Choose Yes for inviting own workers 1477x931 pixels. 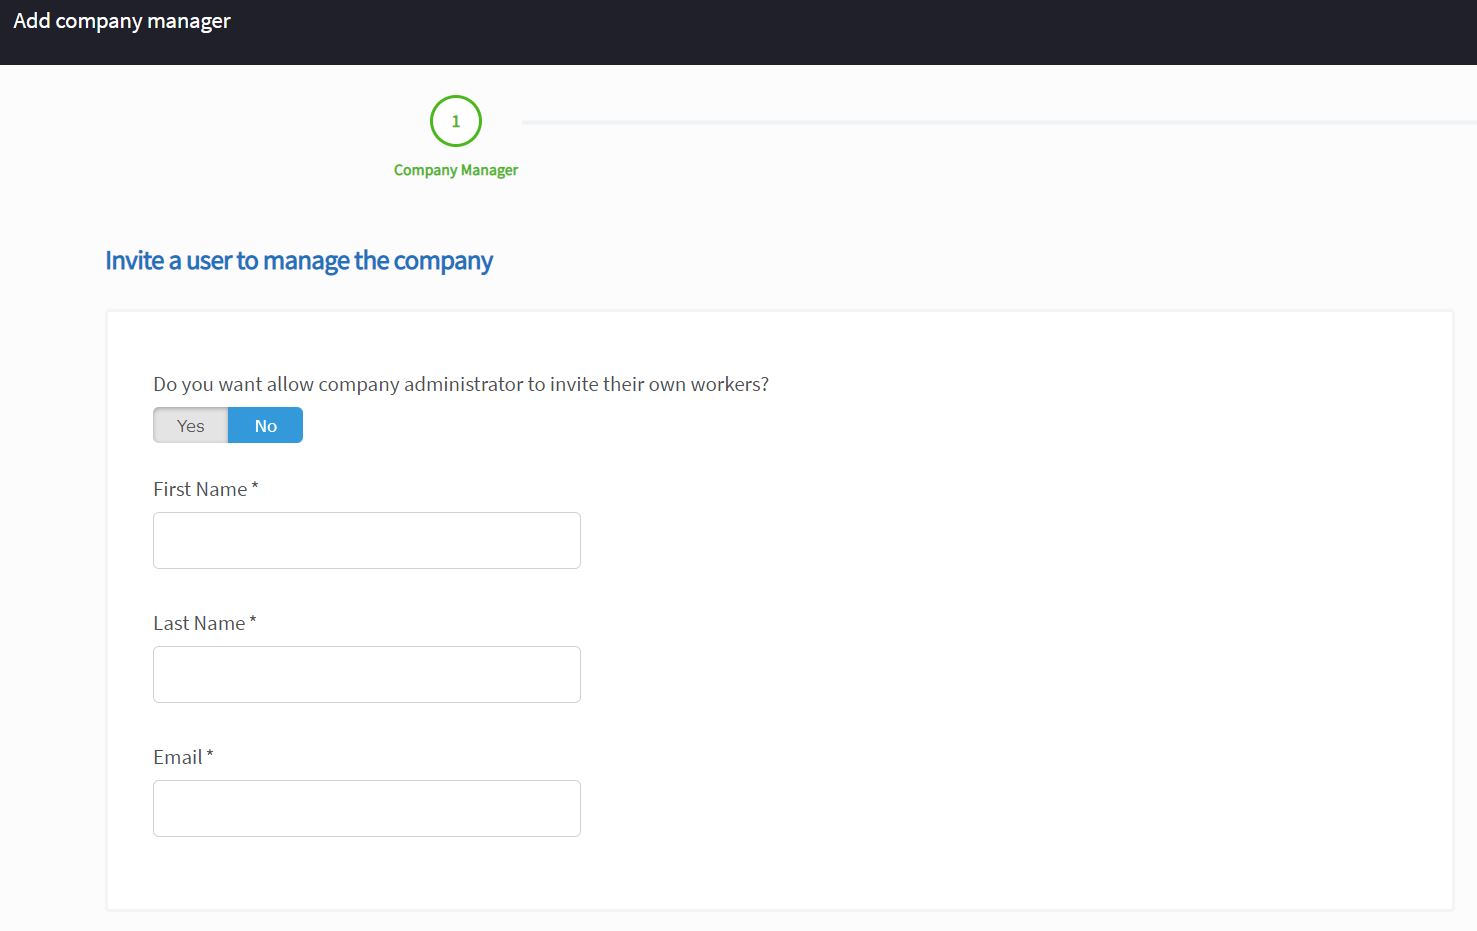[190, 426]
